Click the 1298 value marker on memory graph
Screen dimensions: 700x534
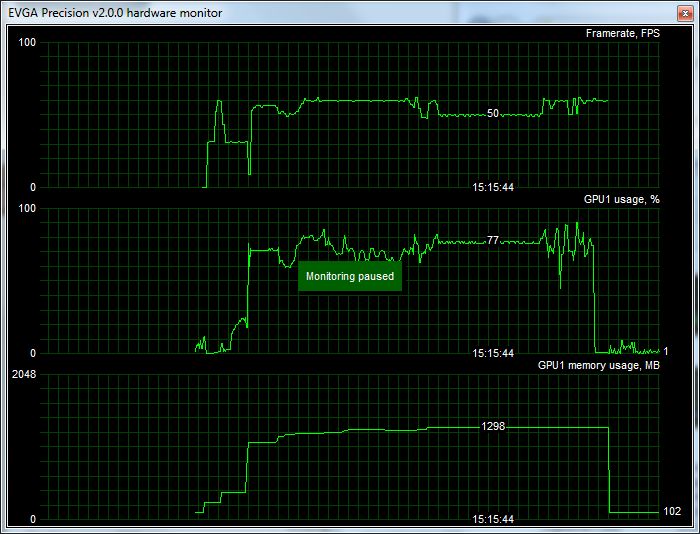[493, 427]
